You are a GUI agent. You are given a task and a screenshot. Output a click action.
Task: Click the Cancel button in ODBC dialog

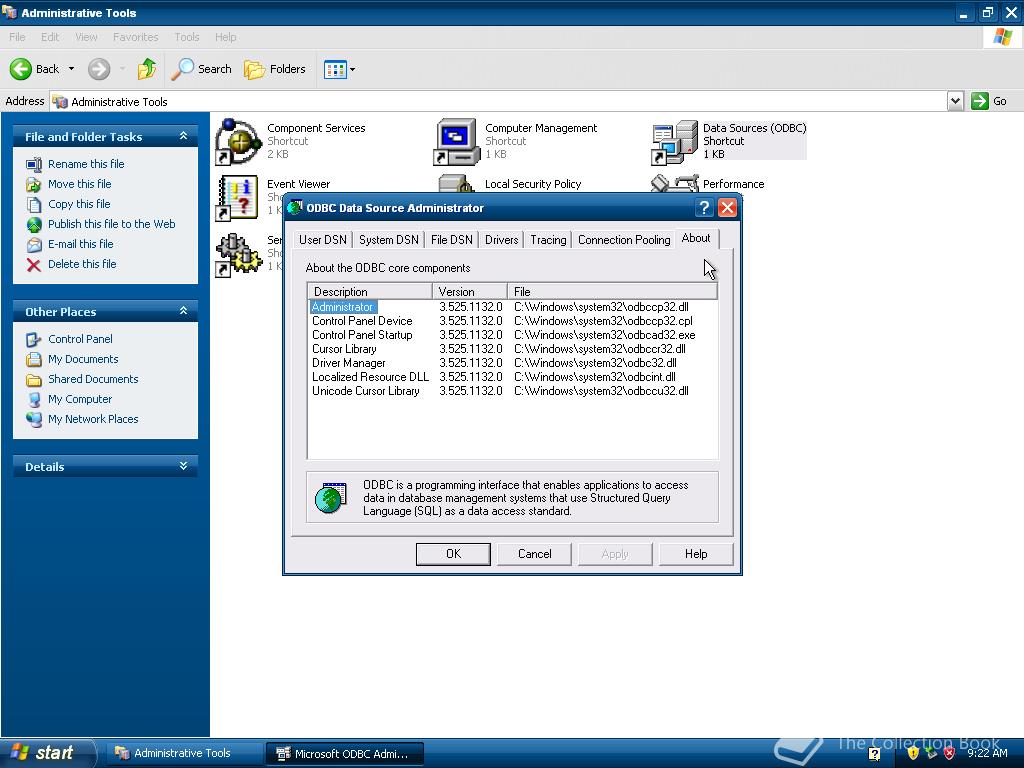pos(534,554)
